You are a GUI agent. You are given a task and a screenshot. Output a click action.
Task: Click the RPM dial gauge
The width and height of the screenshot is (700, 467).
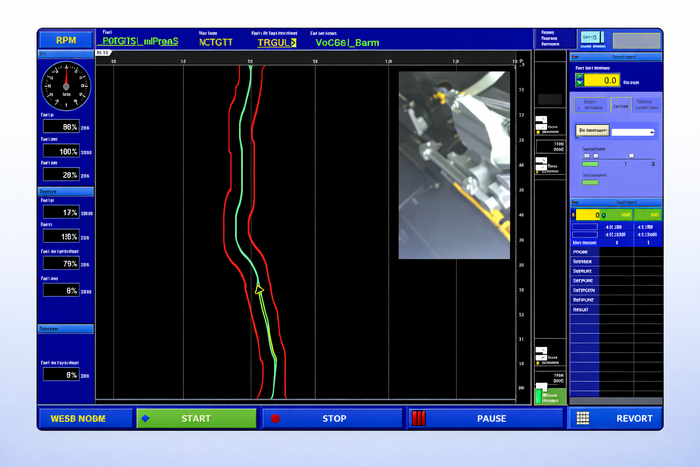66,86
